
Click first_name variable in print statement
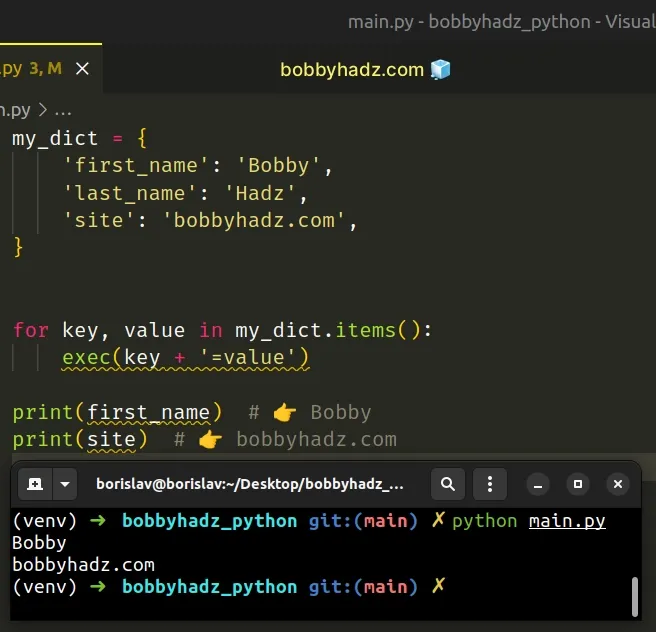[x=149, y=413]
